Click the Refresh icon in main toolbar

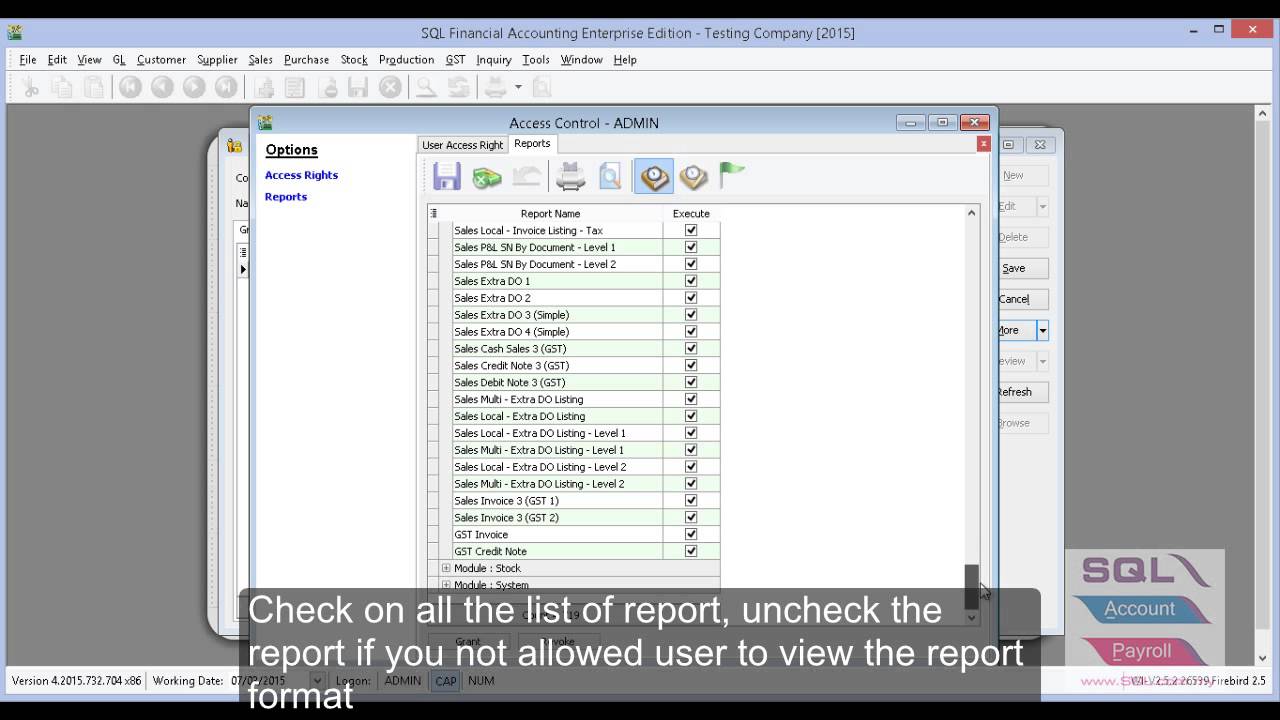[459, 87]
